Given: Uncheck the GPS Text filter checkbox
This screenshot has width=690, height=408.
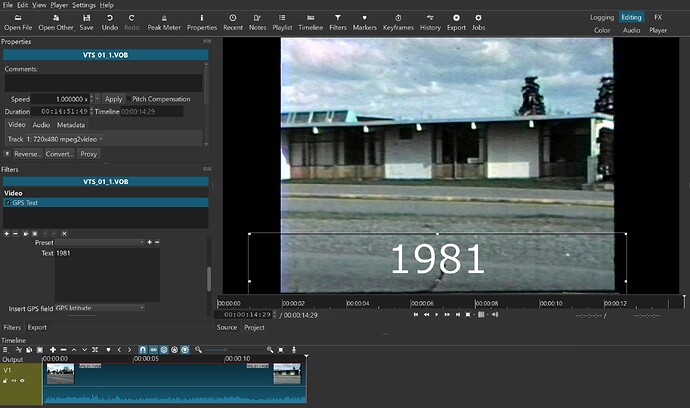Looking at the screenshot, I should [7, 202].
